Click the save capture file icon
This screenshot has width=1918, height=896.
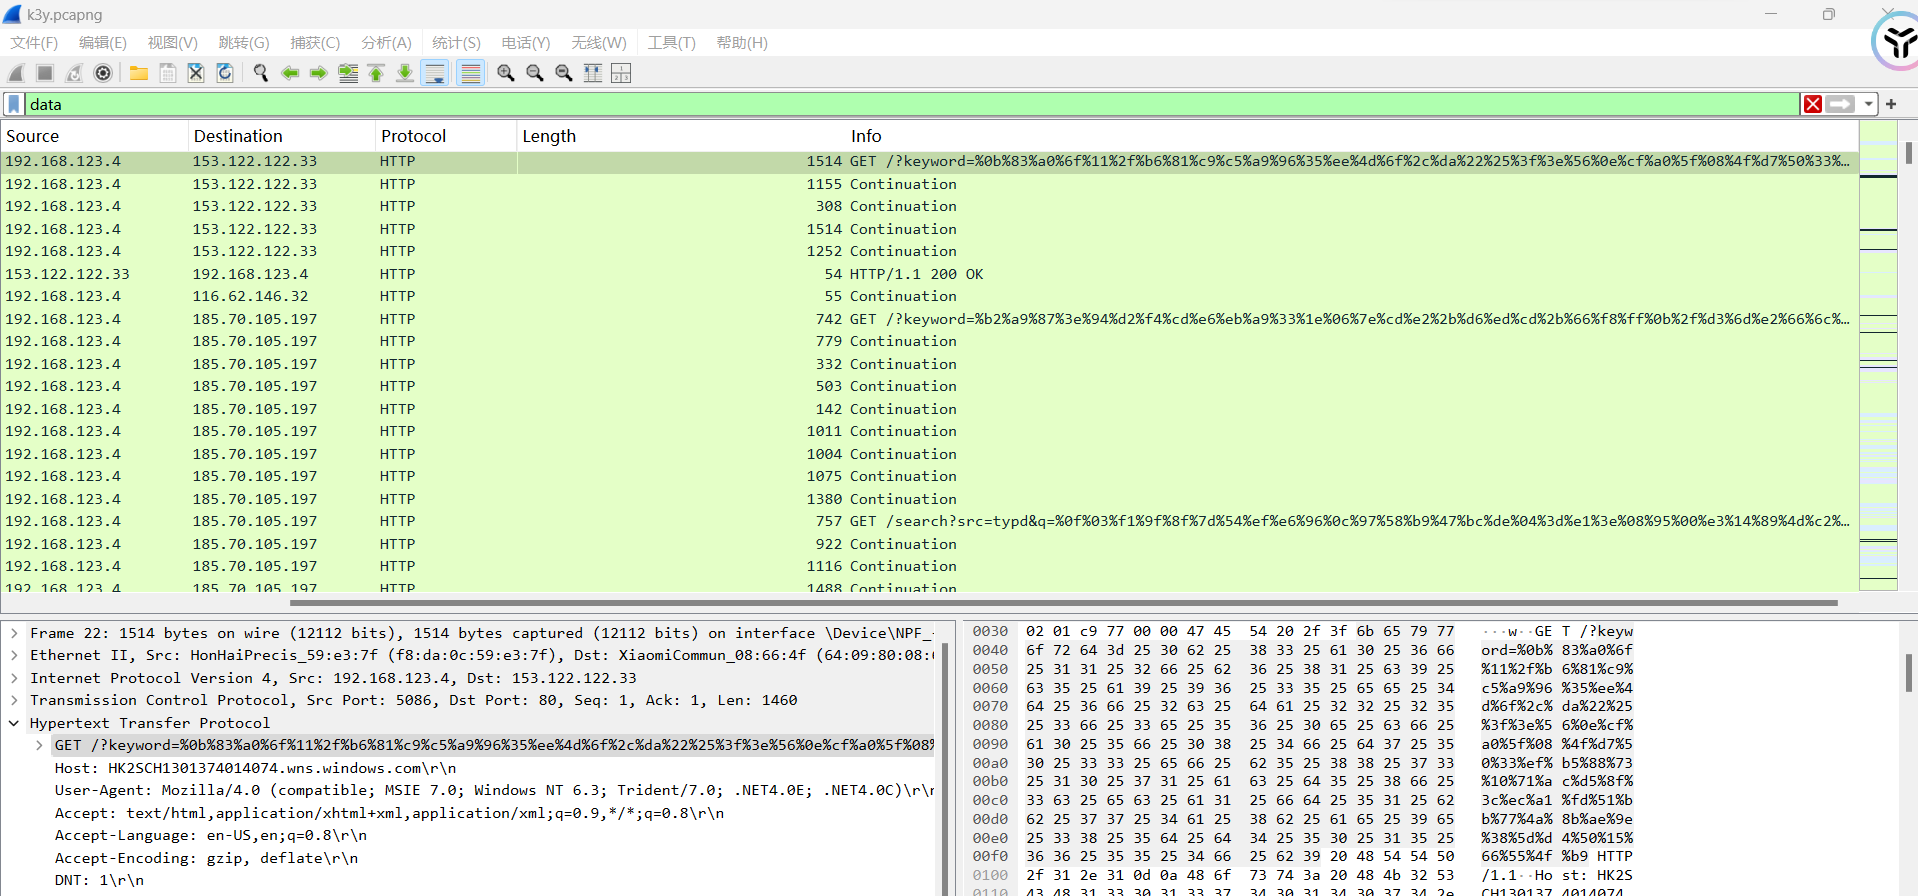point(168,73)
